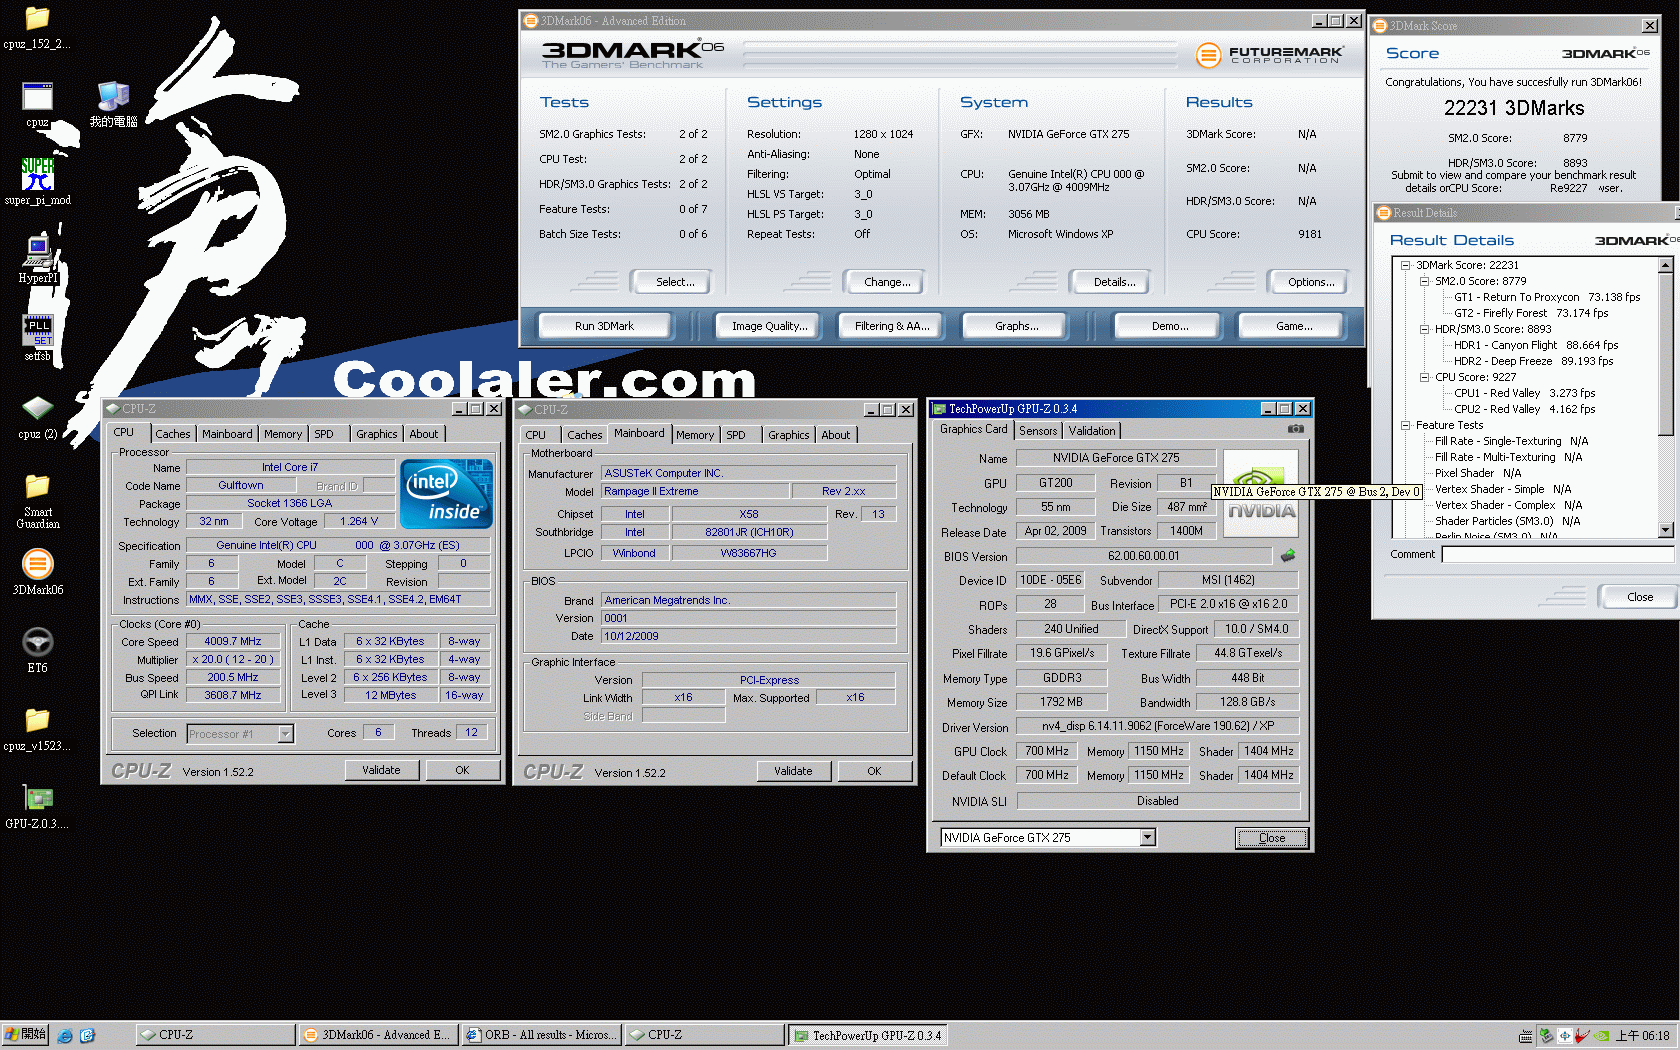The width and height of the screenshot is (1680, 1050).
Task: Click Filtering & AA button in 3DMark06
Action: click(891, 326)
